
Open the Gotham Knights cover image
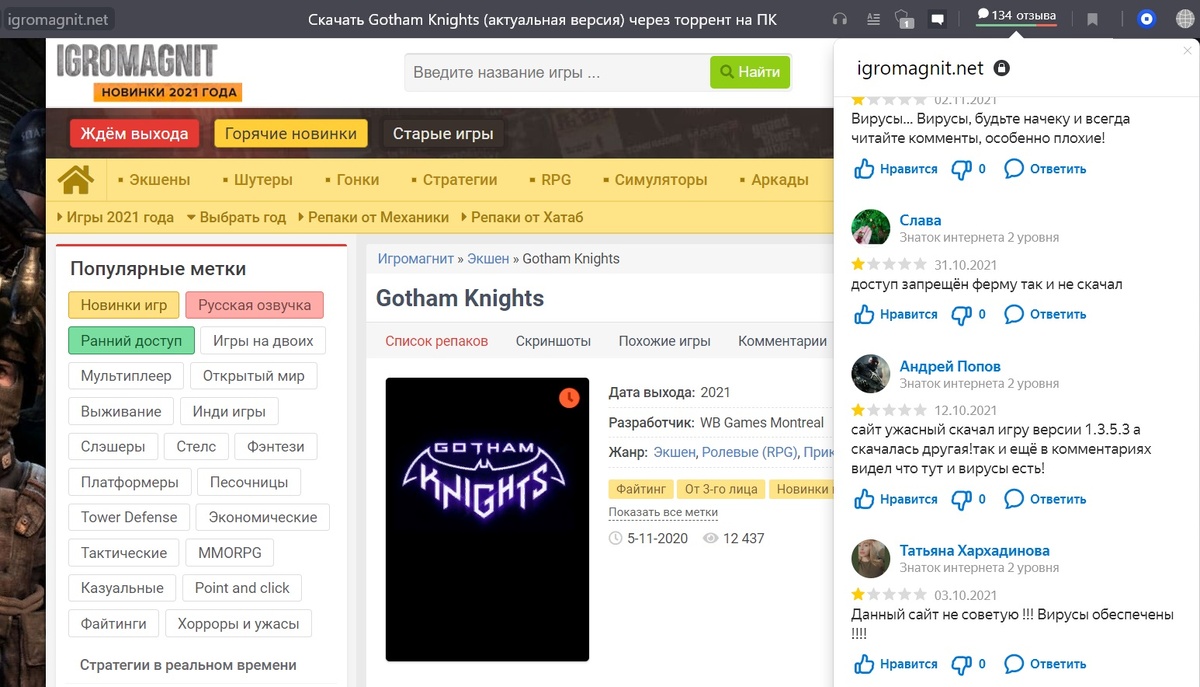coord(487,519)
